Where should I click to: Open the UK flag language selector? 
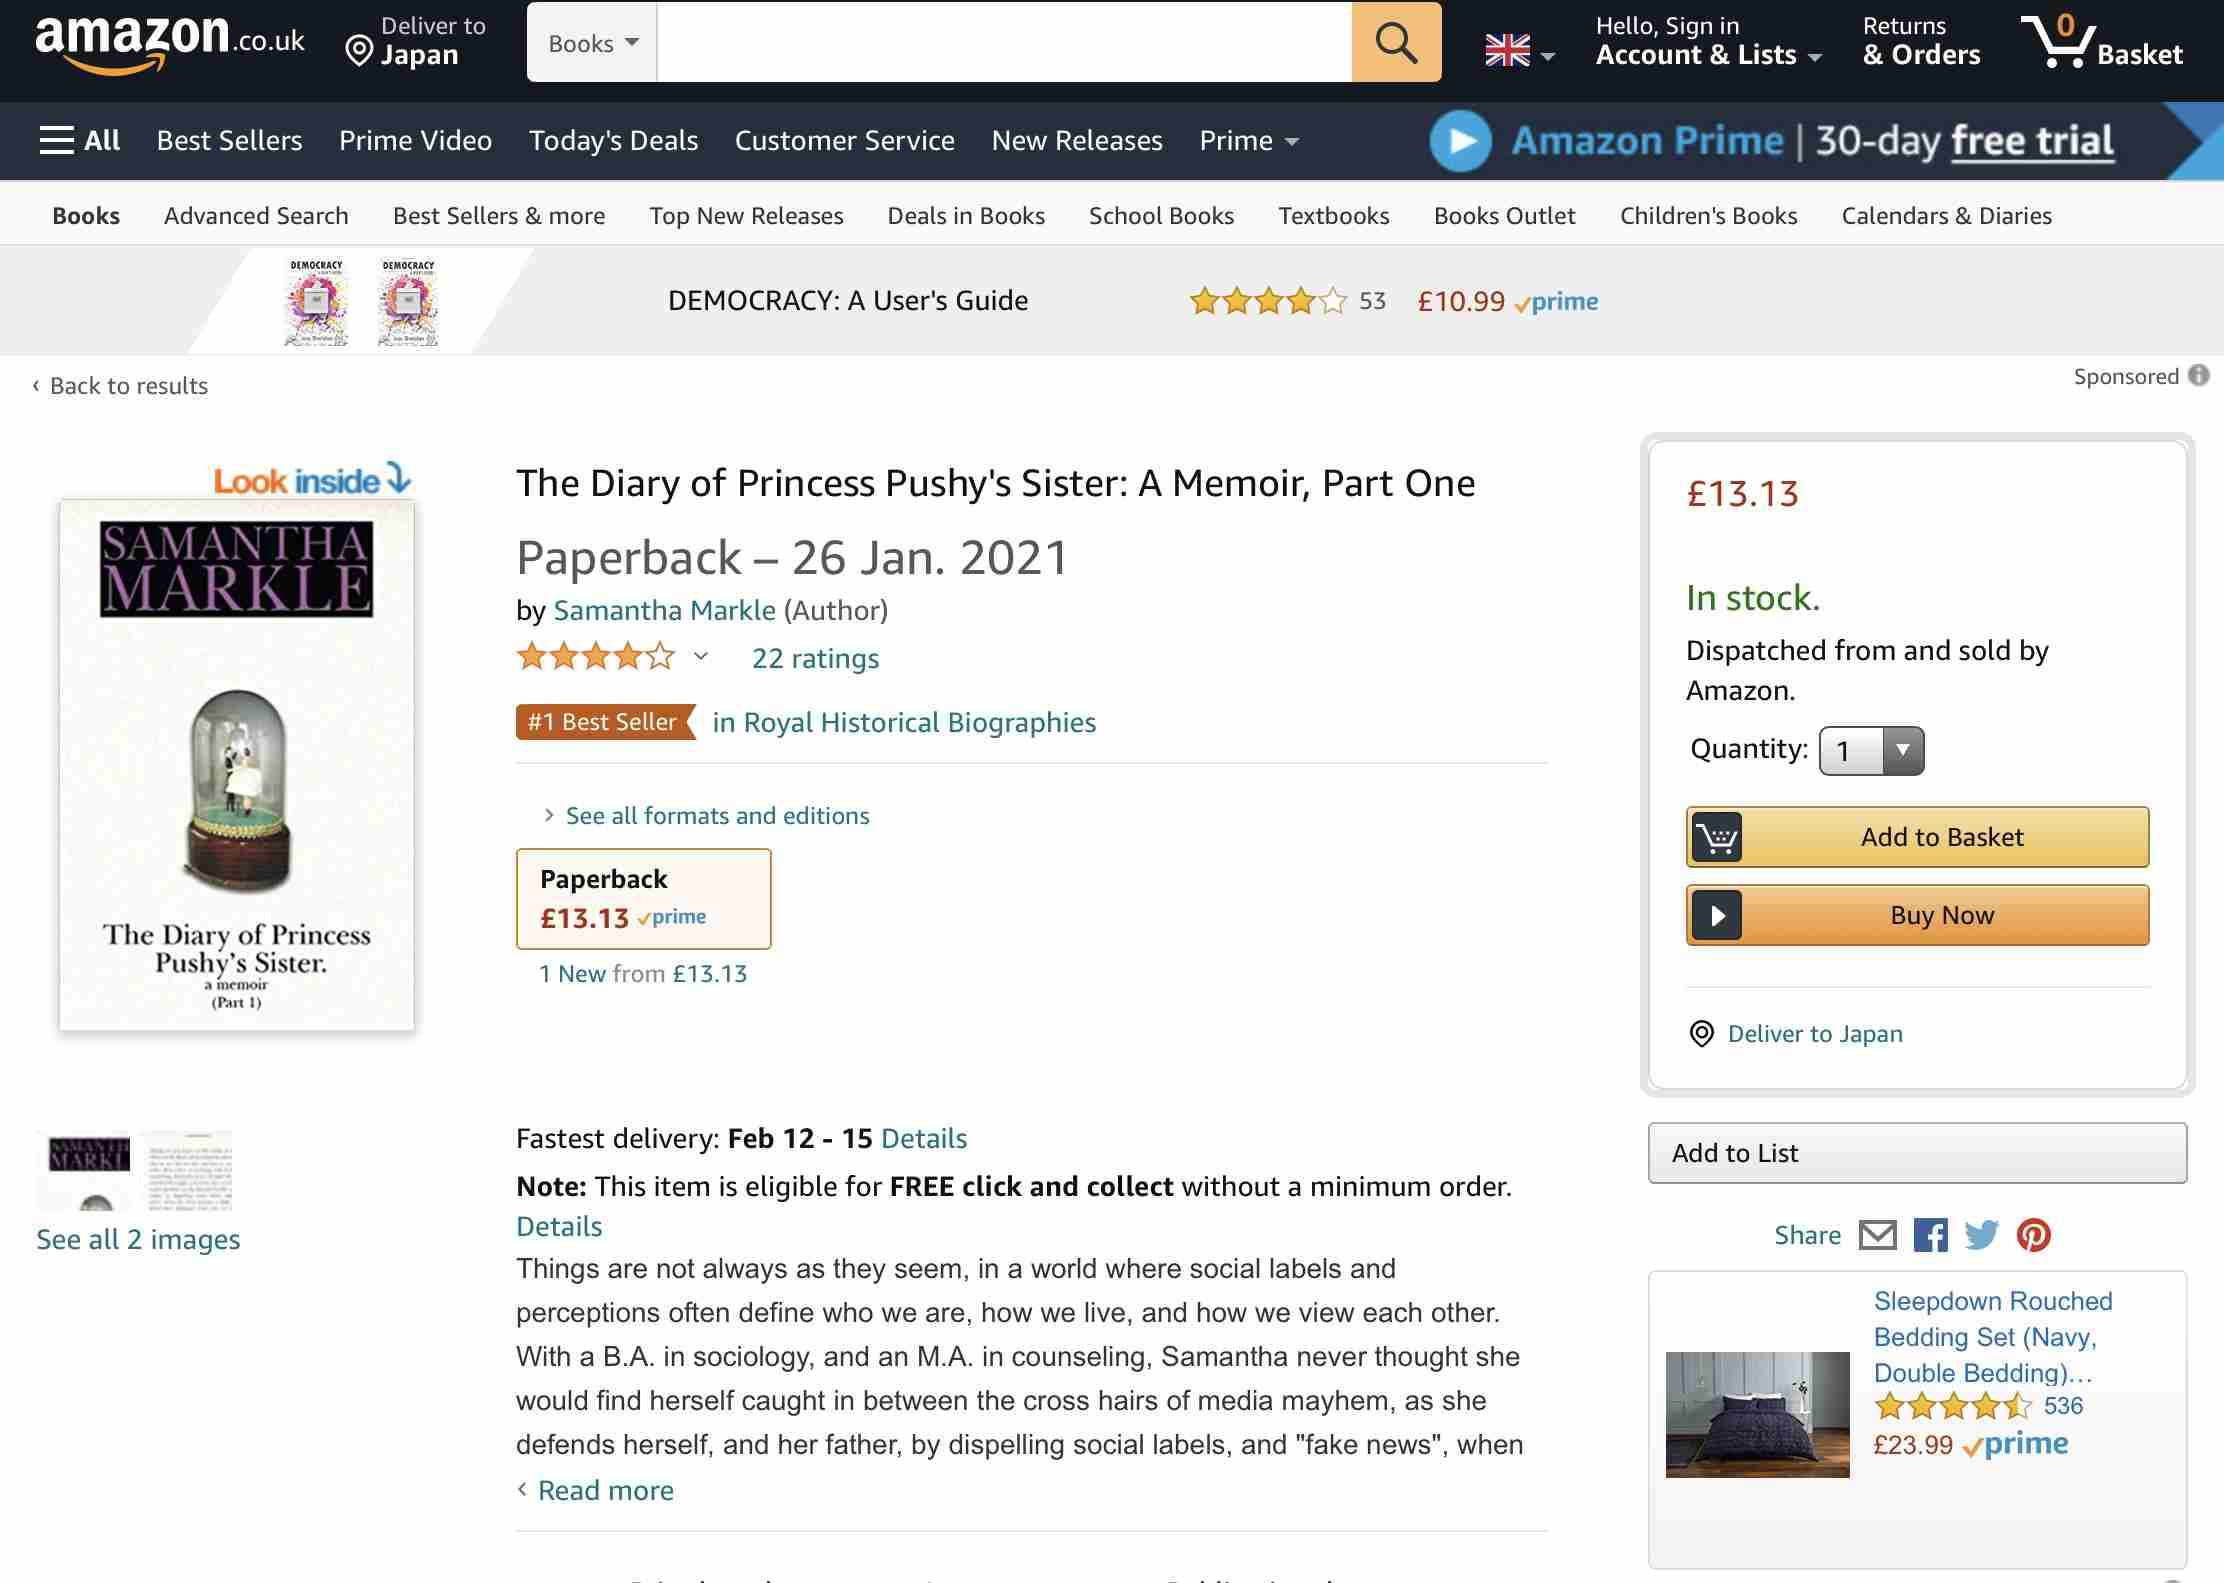coord(1519,50)
